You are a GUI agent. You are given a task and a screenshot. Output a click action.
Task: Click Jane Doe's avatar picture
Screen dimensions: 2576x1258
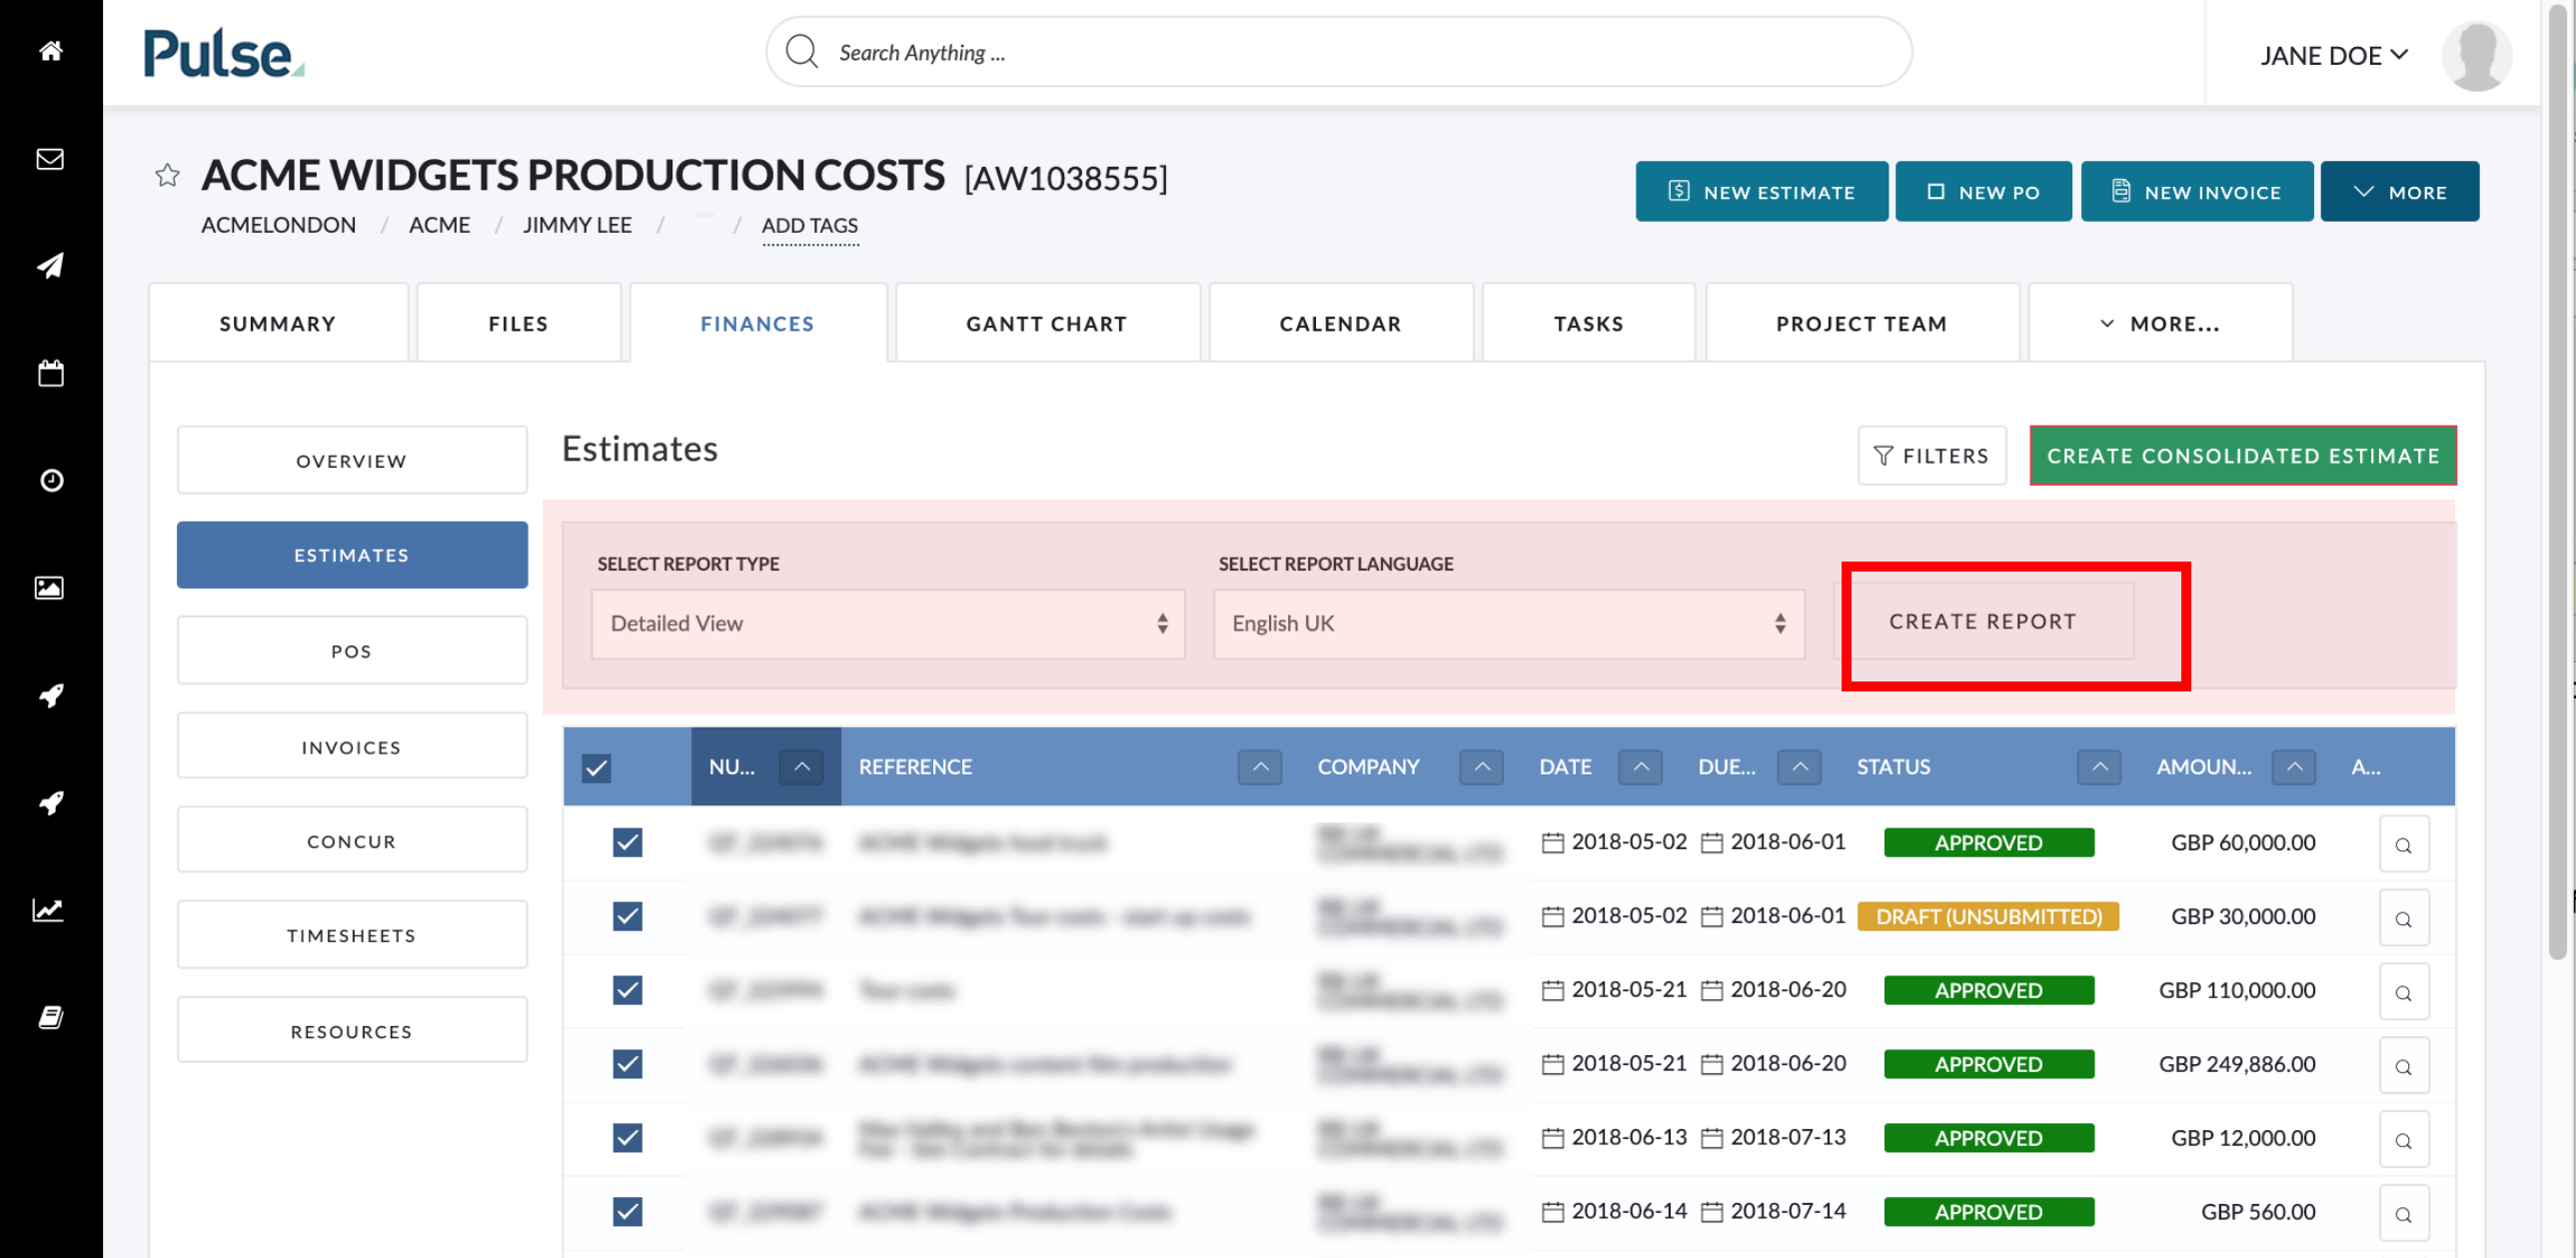point(2476,55)
